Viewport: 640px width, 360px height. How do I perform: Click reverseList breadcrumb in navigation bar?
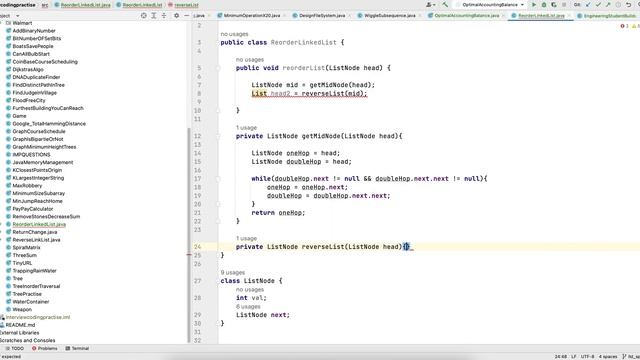[183, 5]
